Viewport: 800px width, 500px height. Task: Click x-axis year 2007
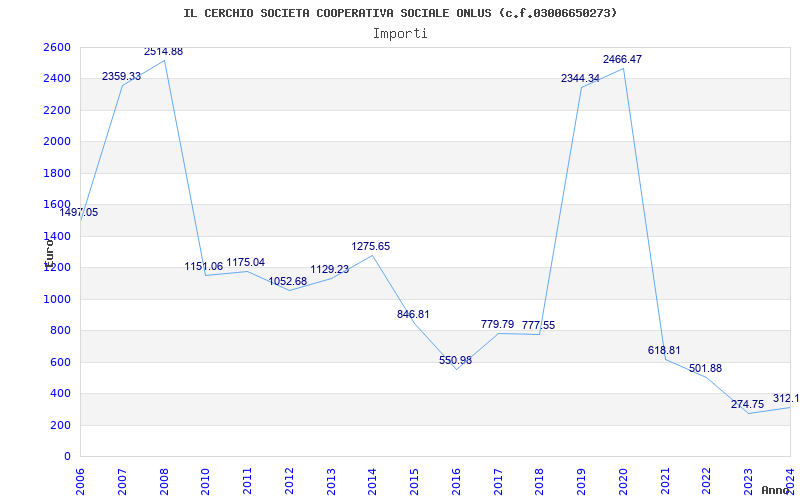pos(122,482)
